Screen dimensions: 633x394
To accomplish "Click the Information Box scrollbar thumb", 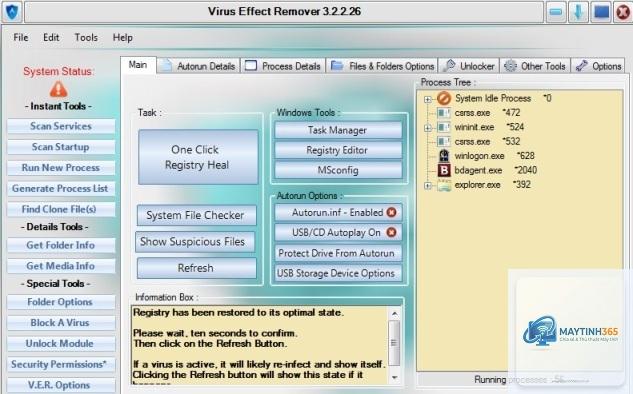I will click(394, 343).
